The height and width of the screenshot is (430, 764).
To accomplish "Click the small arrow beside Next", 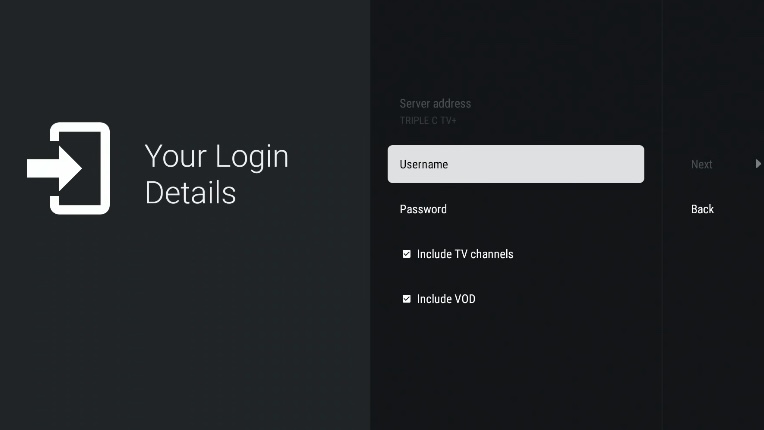I will point(758,164).
